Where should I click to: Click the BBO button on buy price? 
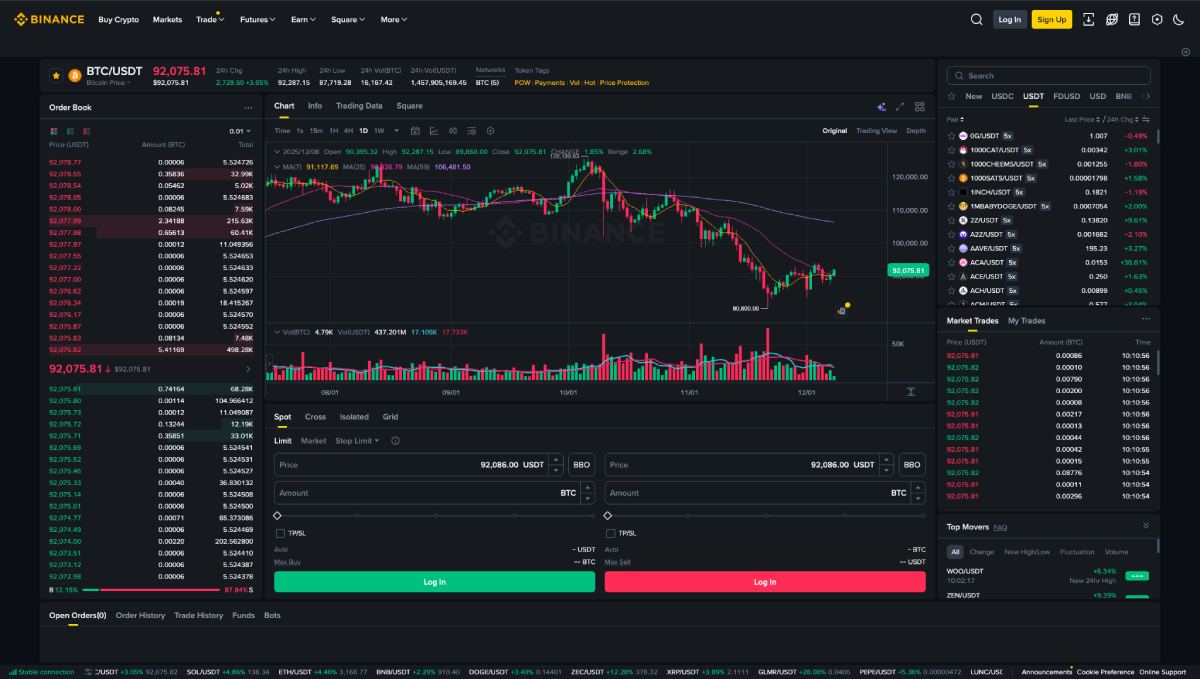pos(581,465)
